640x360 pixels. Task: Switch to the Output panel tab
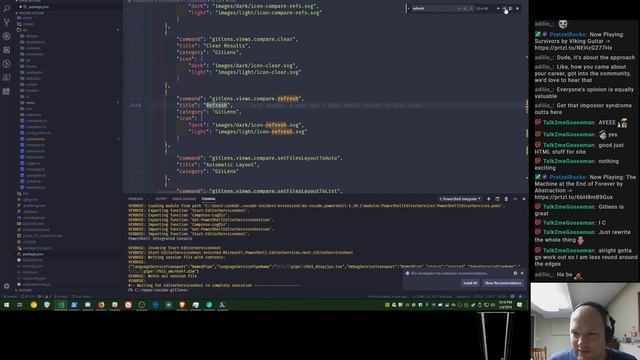coord(161,199)
